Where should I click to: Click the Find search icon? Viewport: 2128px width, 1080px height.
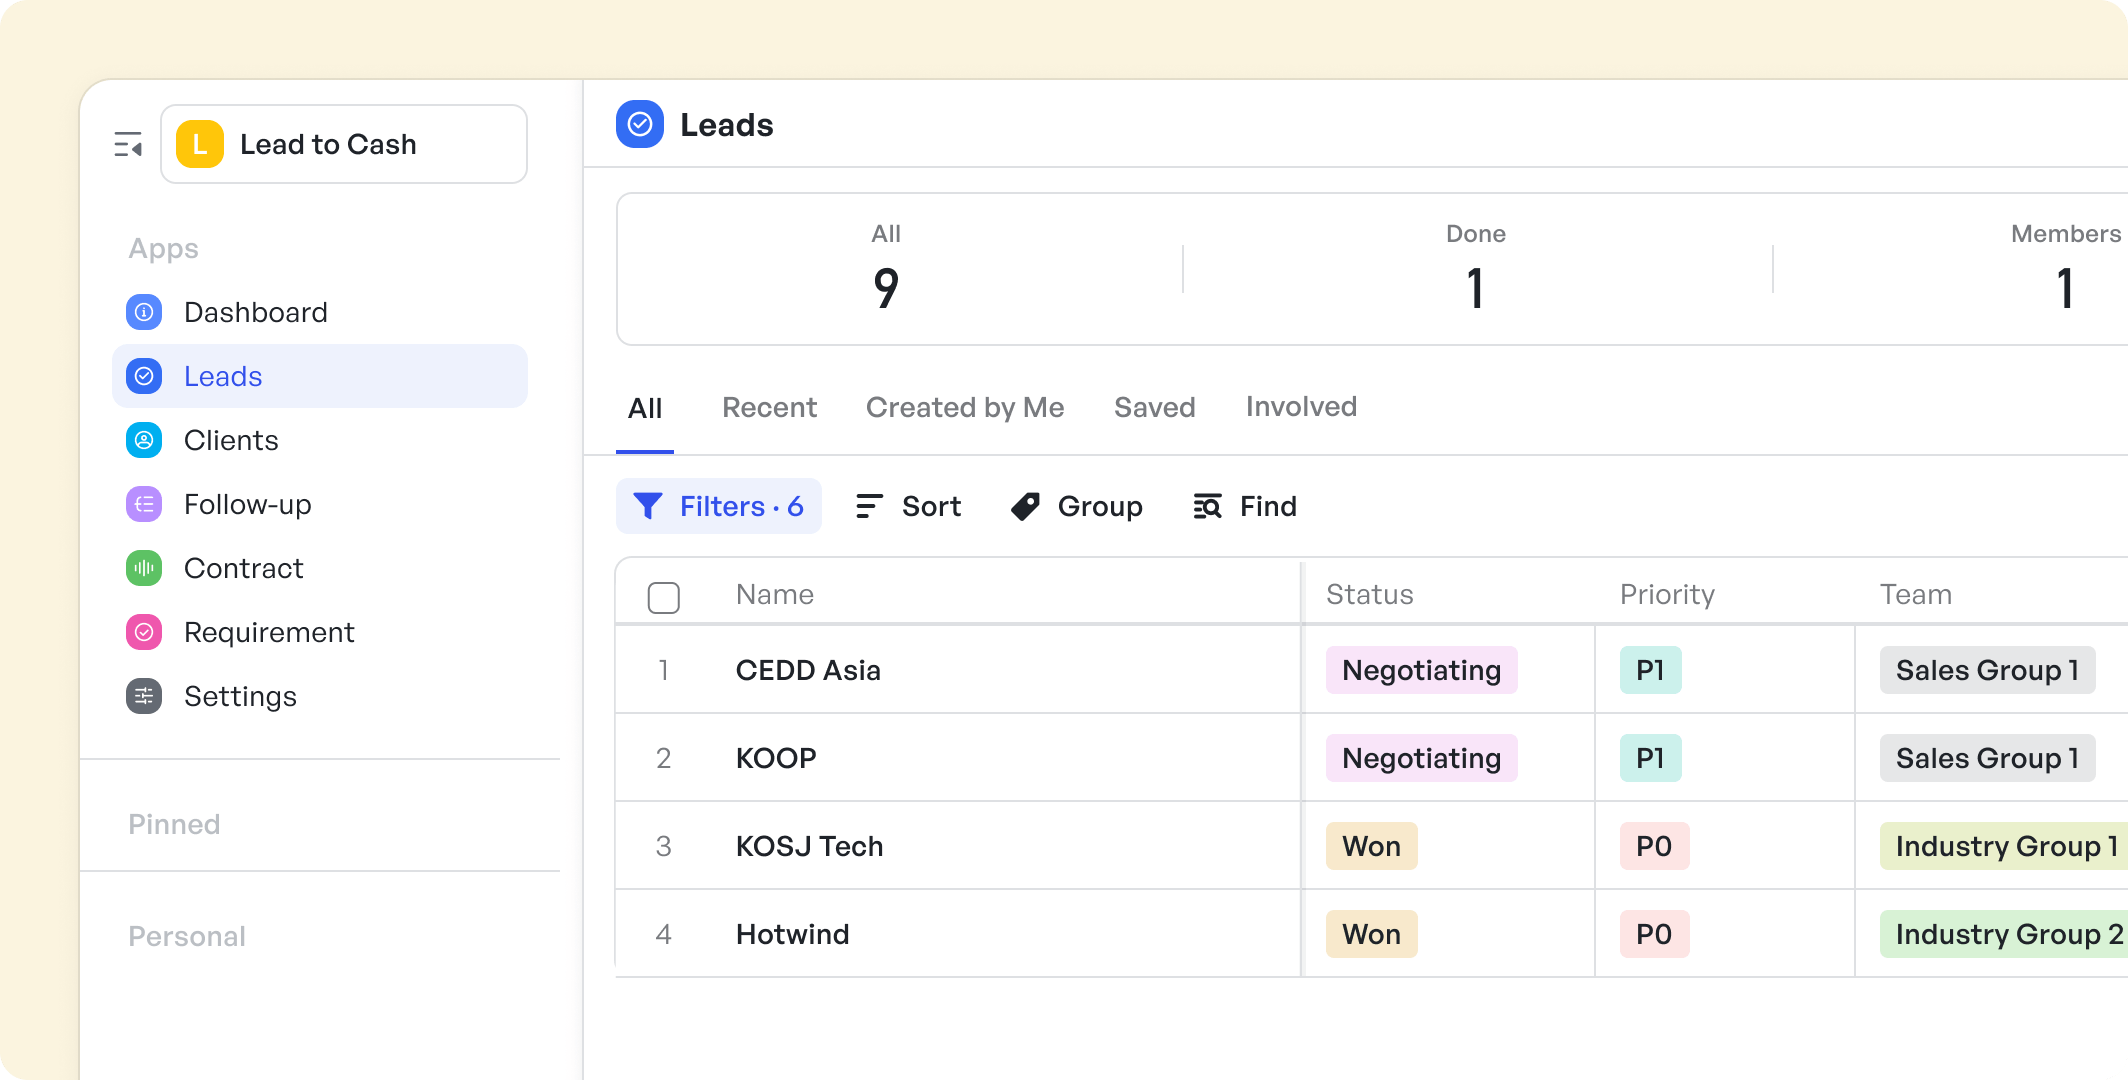pyautogui.click(x=1208, y=506)
